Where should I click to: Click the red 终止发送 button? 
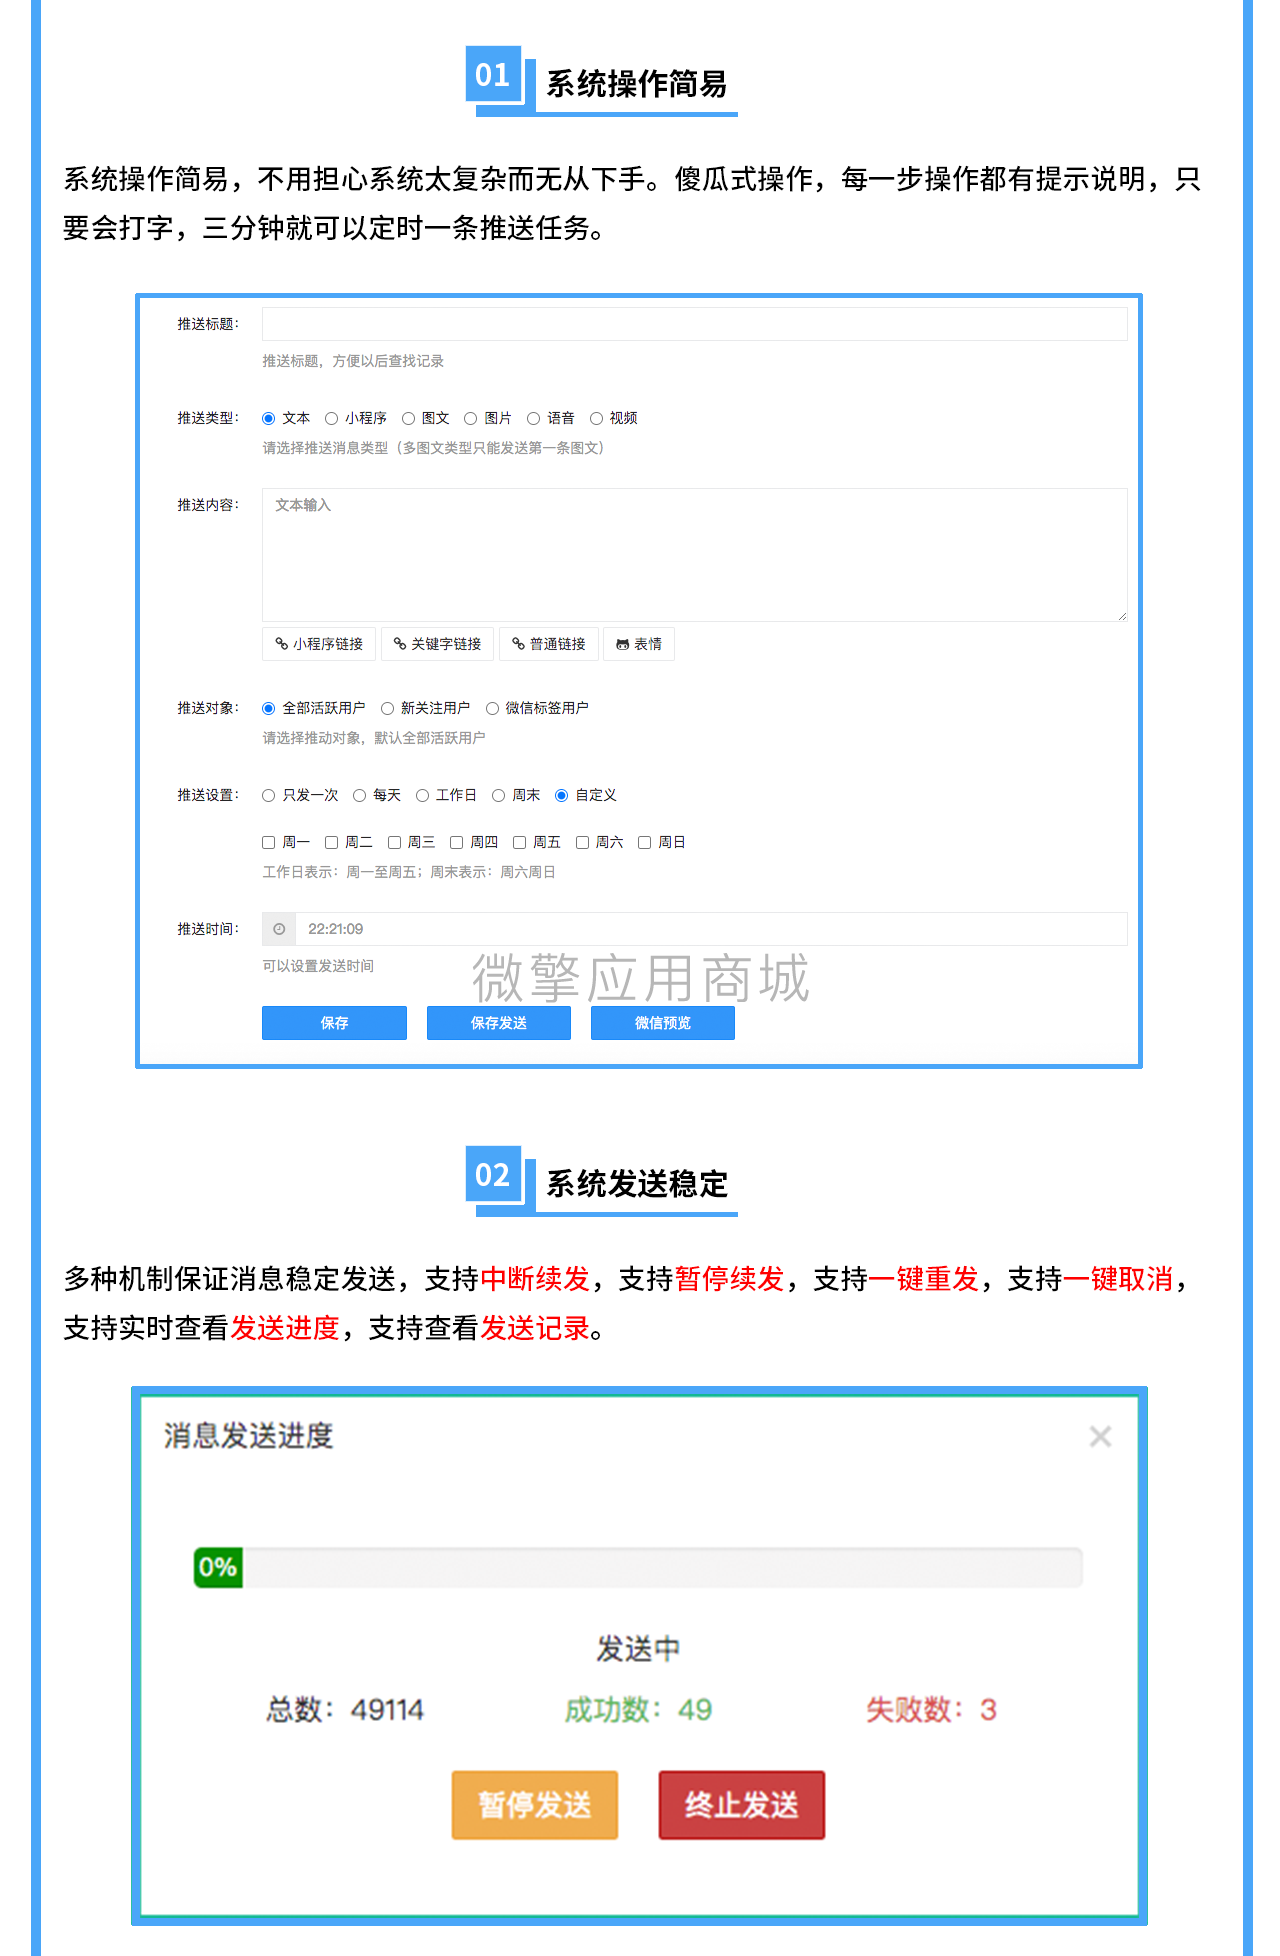(x=742, y=1805)
